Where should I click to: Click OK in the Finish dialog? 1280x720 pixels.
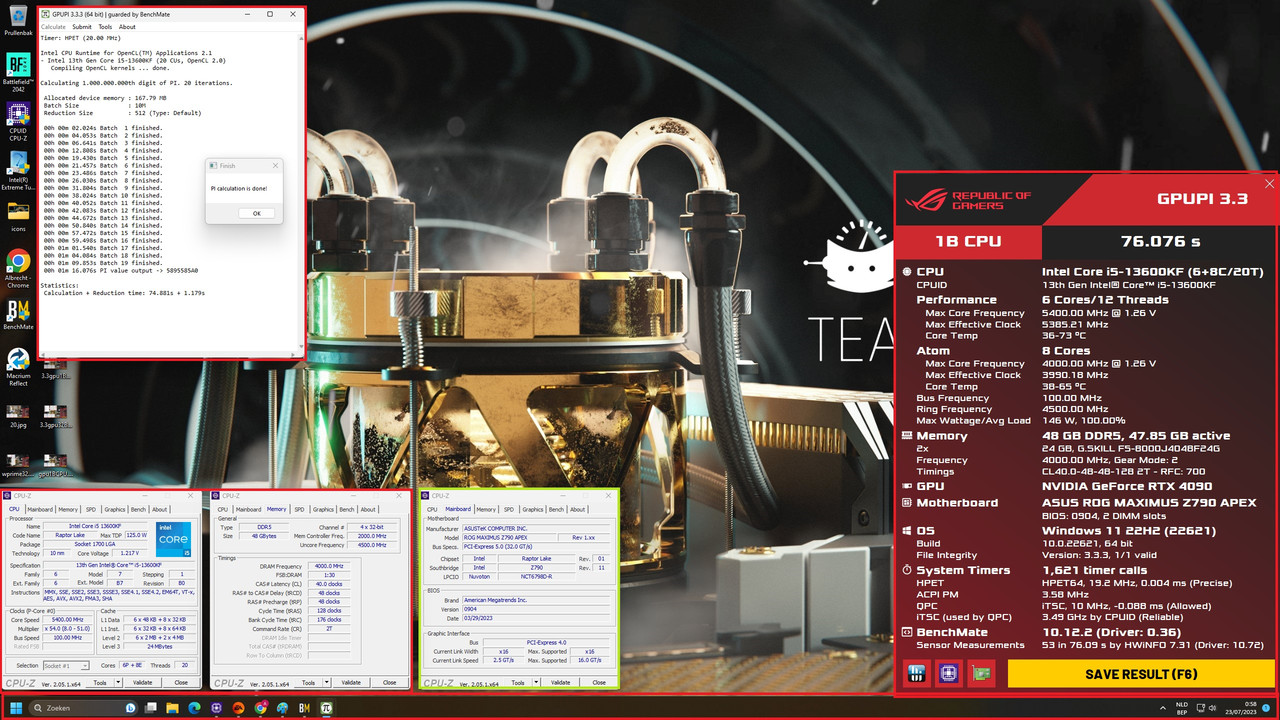tap(256, 213)
